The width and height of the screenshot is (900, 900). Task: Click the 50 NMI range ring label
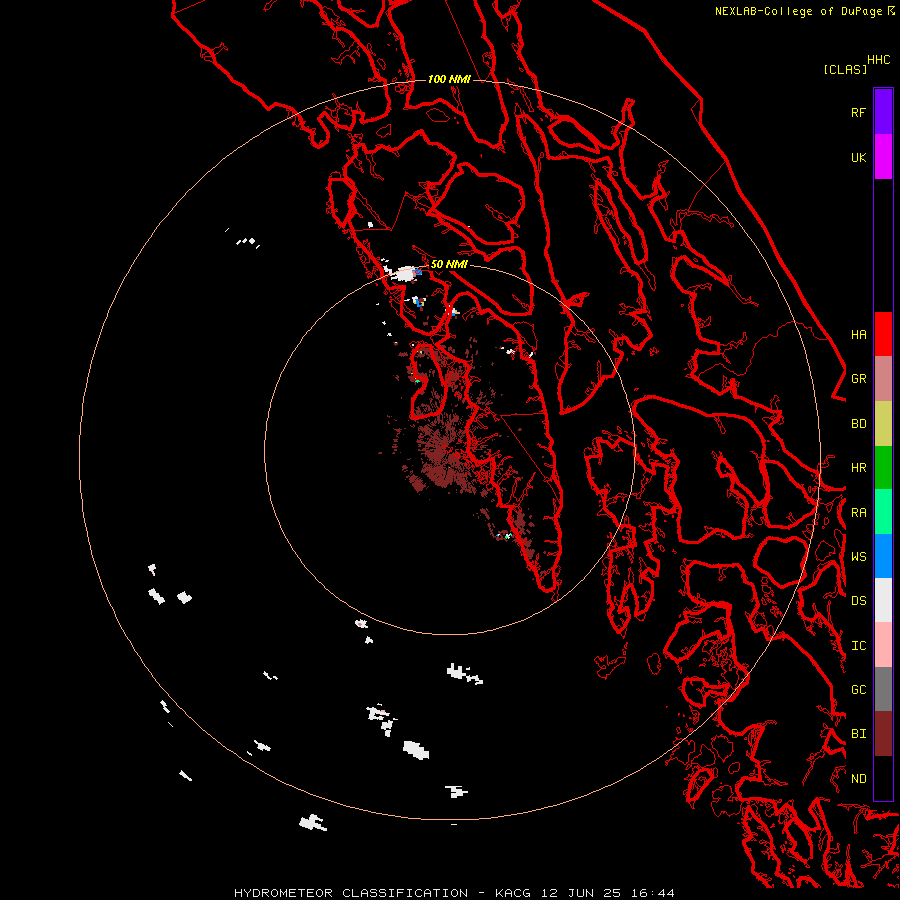(449, 264)
